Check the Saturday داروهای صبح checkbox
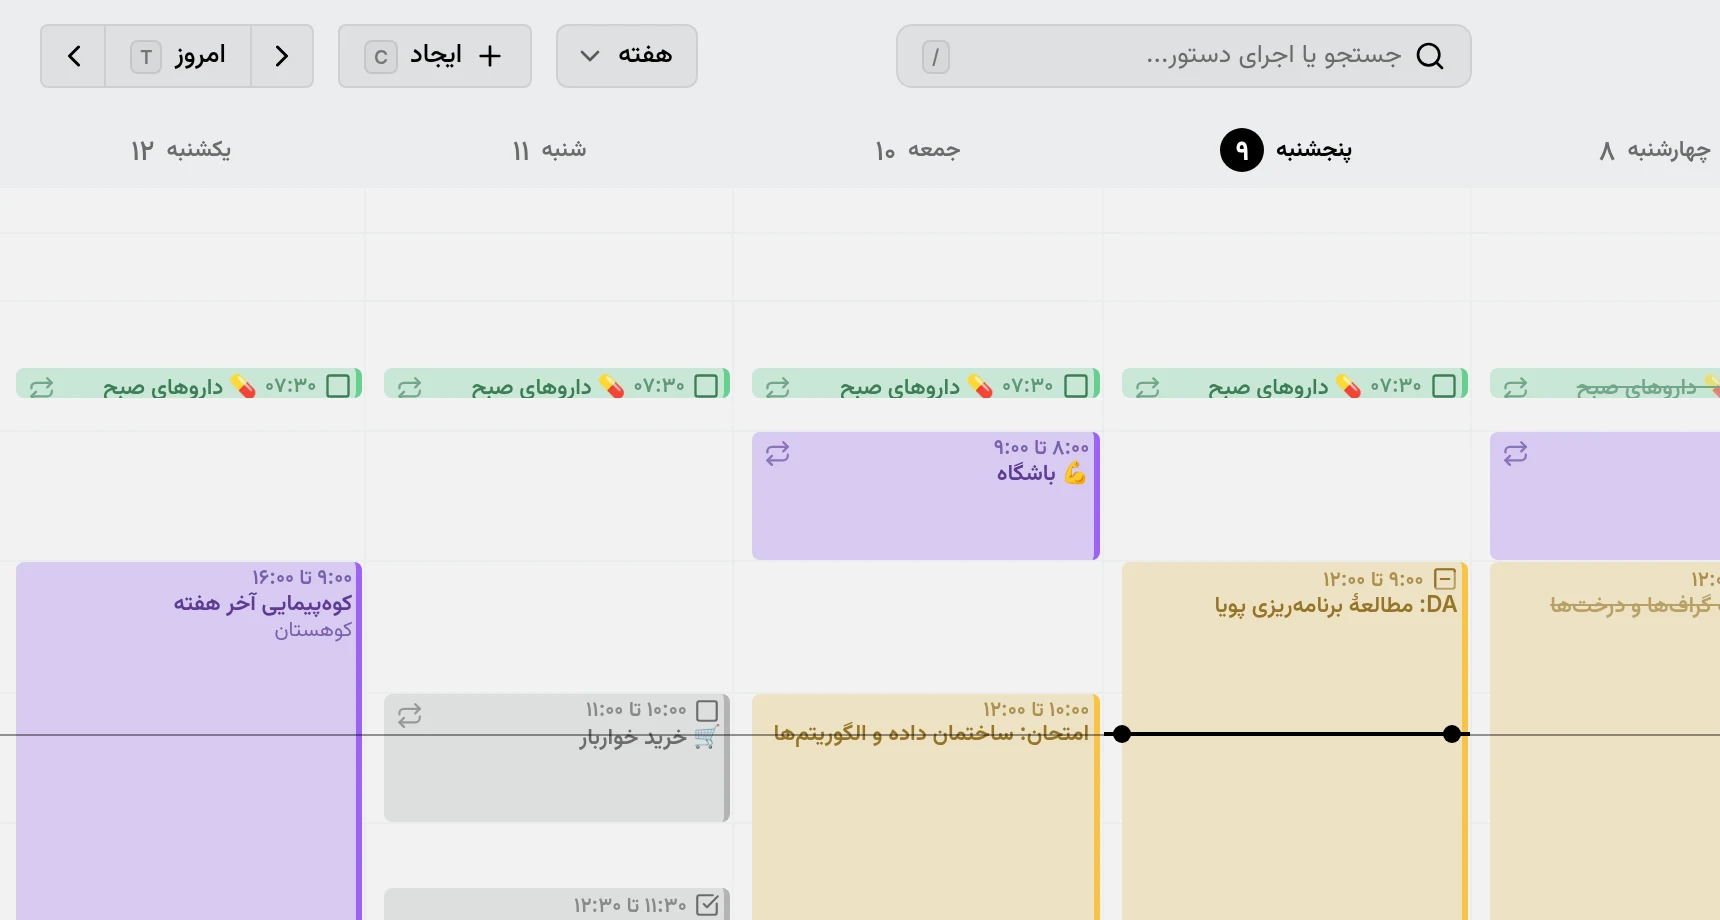1720x920 pixels. click(706, 386)
